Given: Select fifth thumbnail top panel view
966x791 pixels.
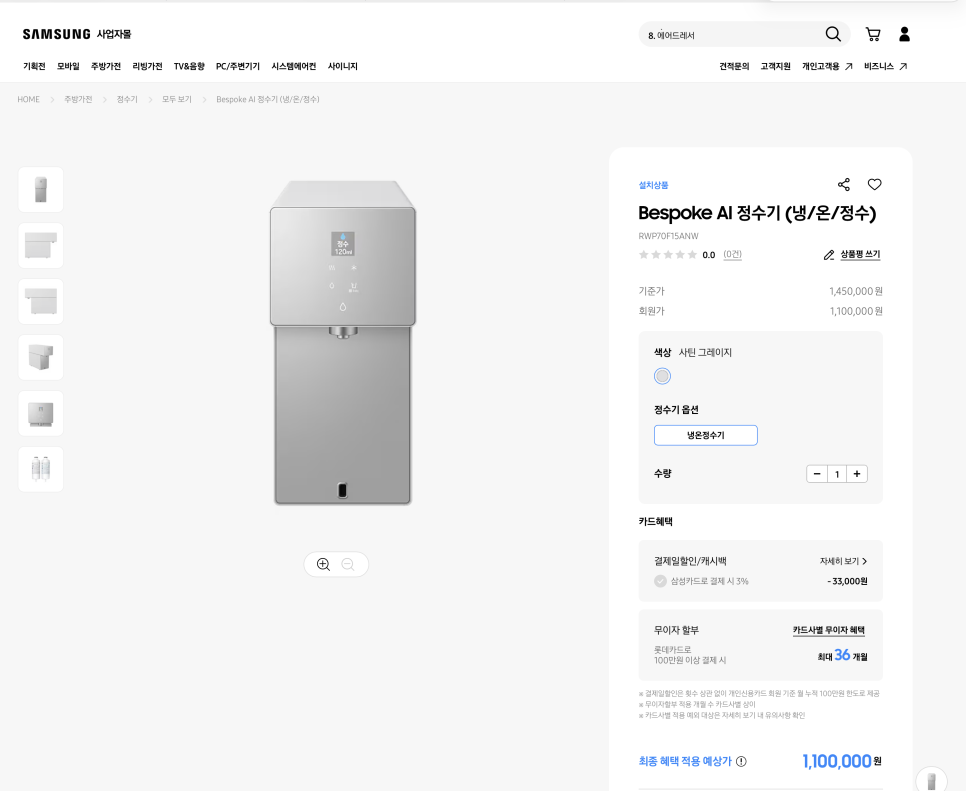Looking at the screenshot, I should pyautogui.click(x=41, y=413).
